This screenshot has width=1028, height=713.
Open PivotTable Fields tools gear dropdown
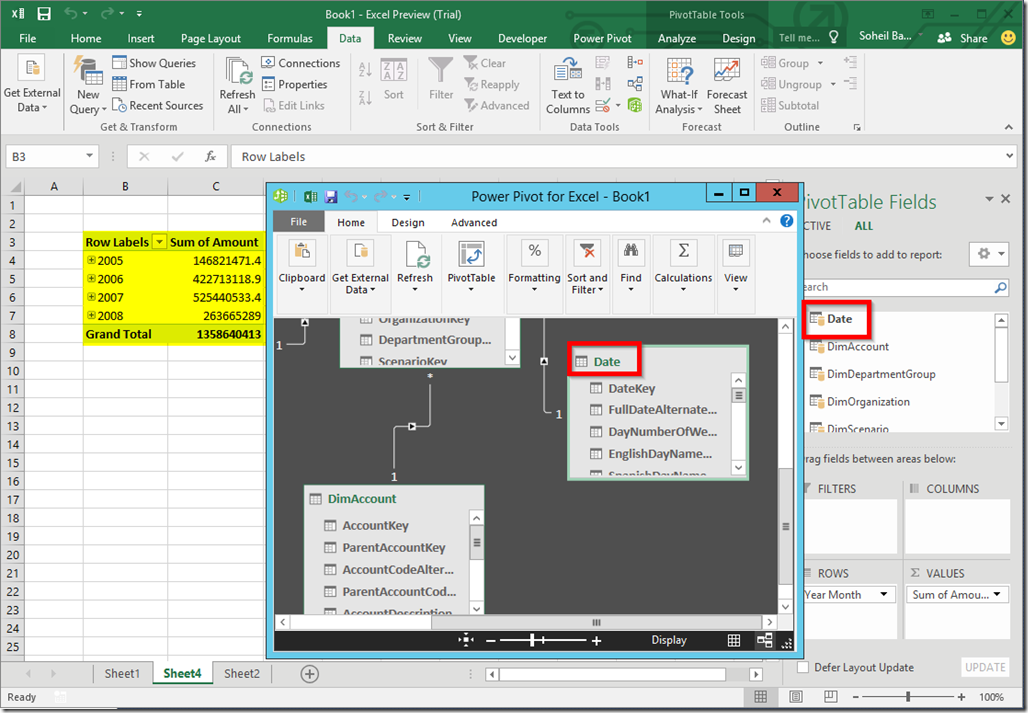988,254
